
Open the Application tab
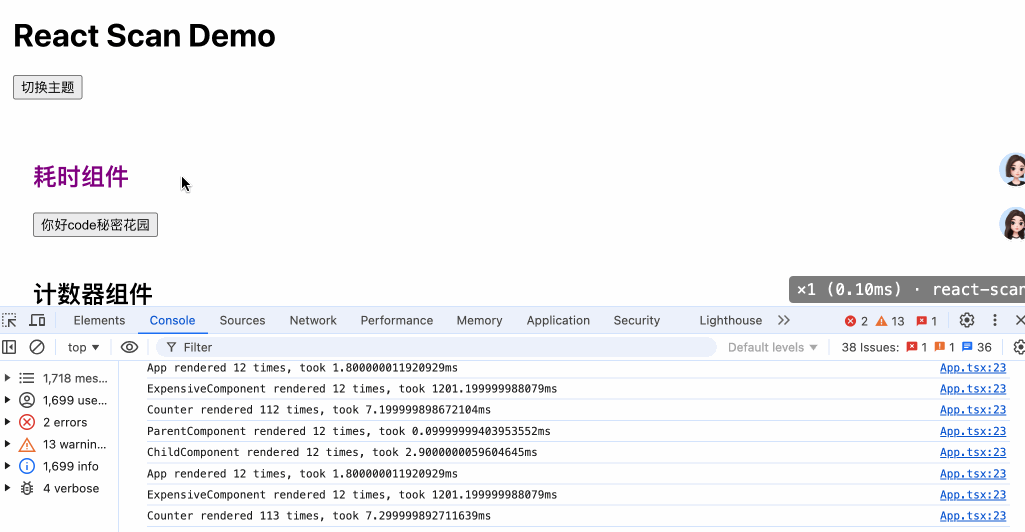pyautogui.click(x=558, y=320)
